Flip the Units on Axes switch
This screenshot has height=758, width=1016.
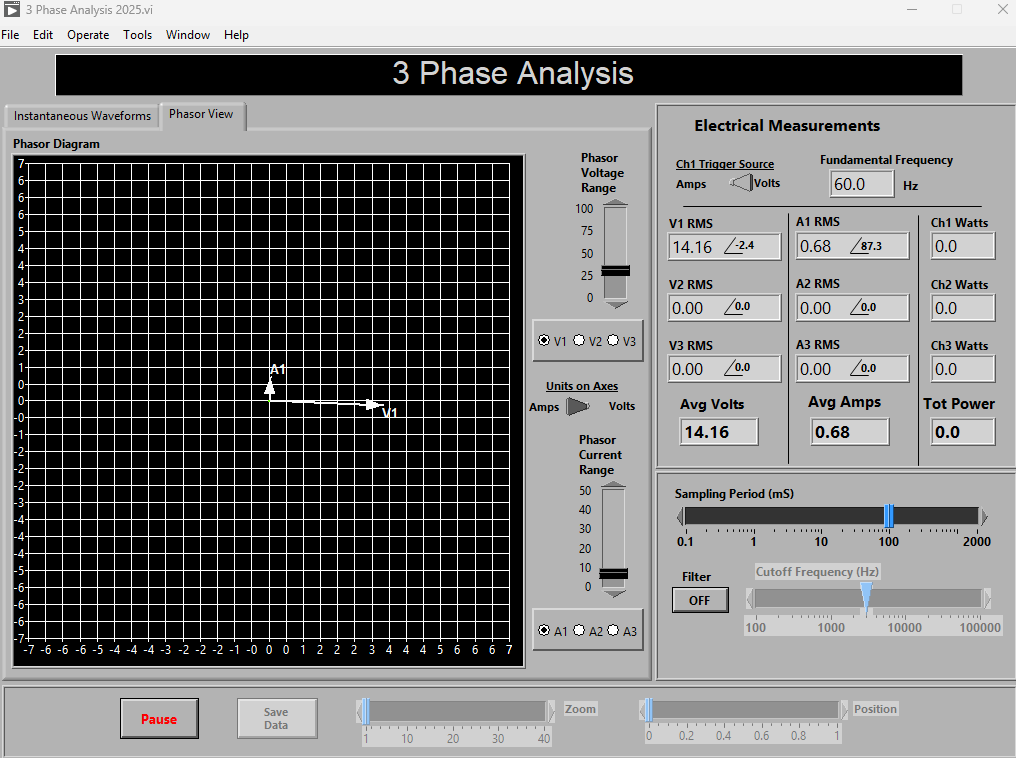coord(578,406)
